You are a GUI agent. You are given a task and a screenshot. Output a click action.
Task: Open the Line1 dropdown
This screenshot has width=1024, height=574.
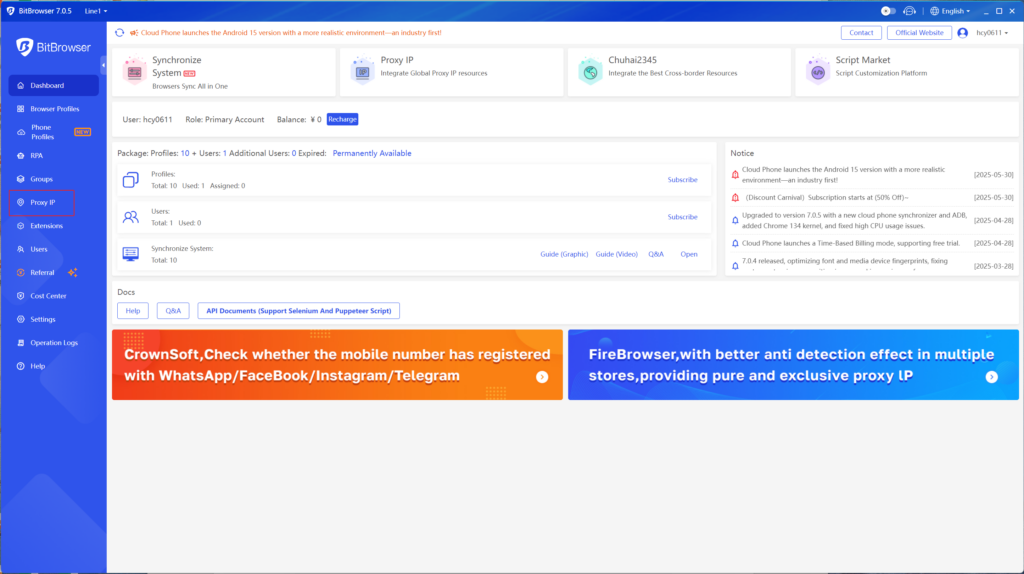click(95, 11)
